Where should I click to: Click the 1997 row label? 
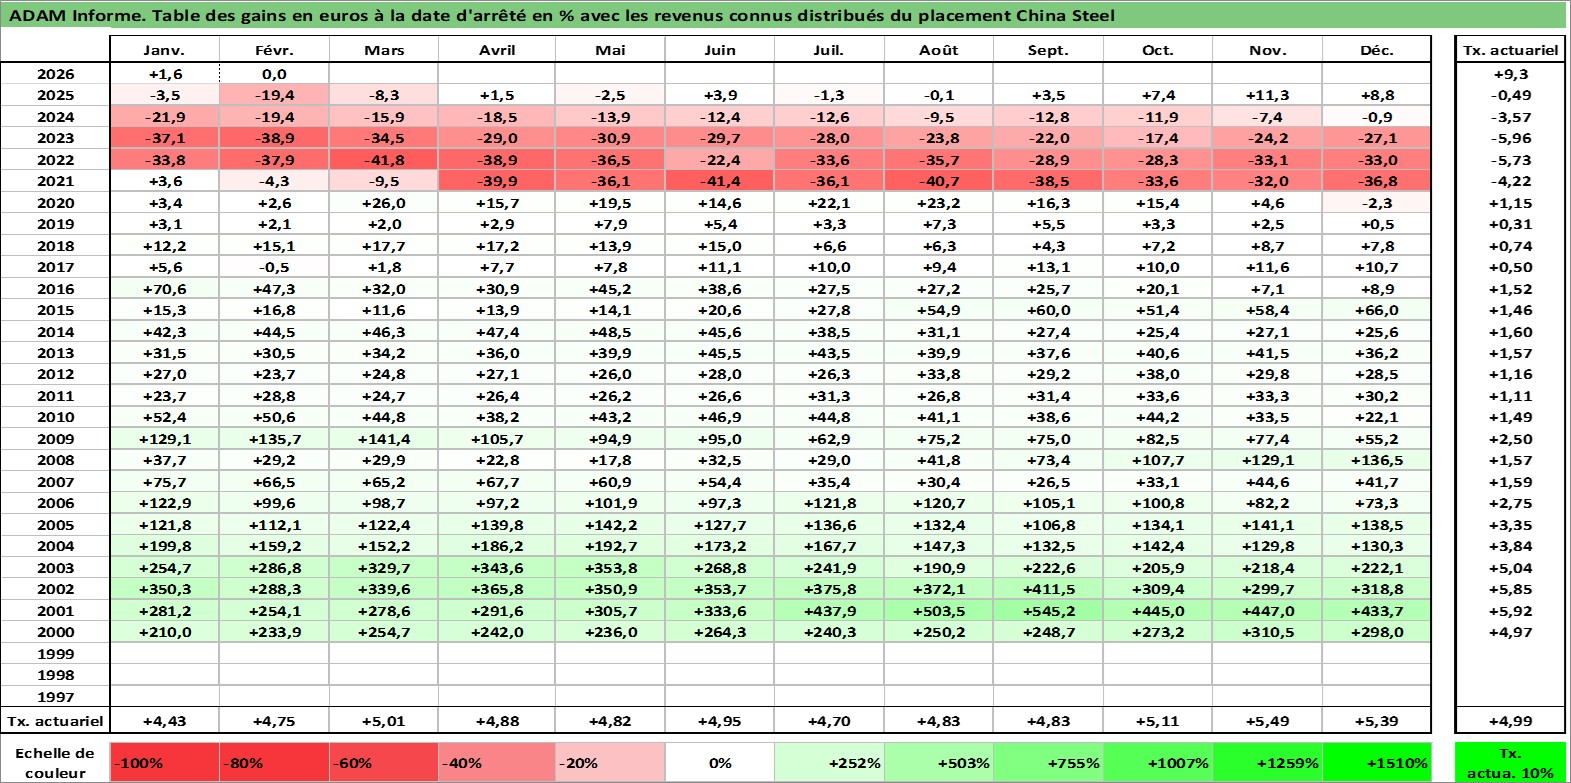(55, 697)
